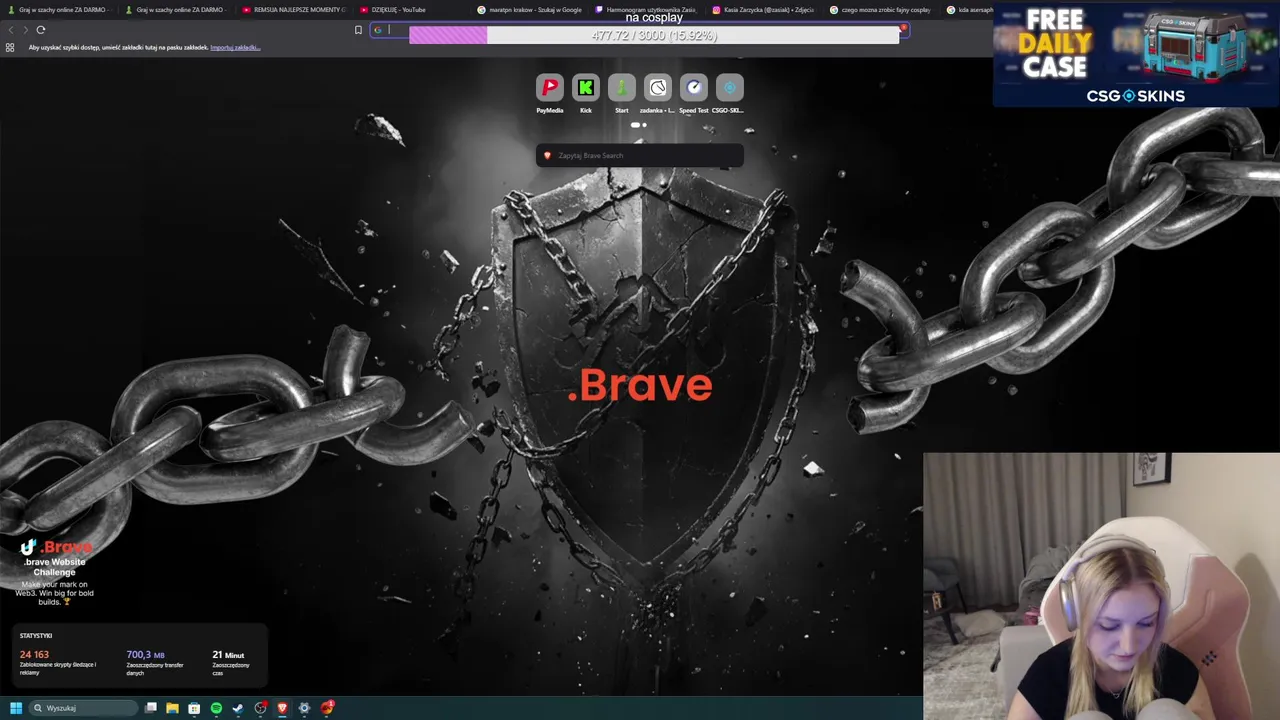Switch to DZIĘKUJĘ - YouTube tab

(x=410, y=10)
